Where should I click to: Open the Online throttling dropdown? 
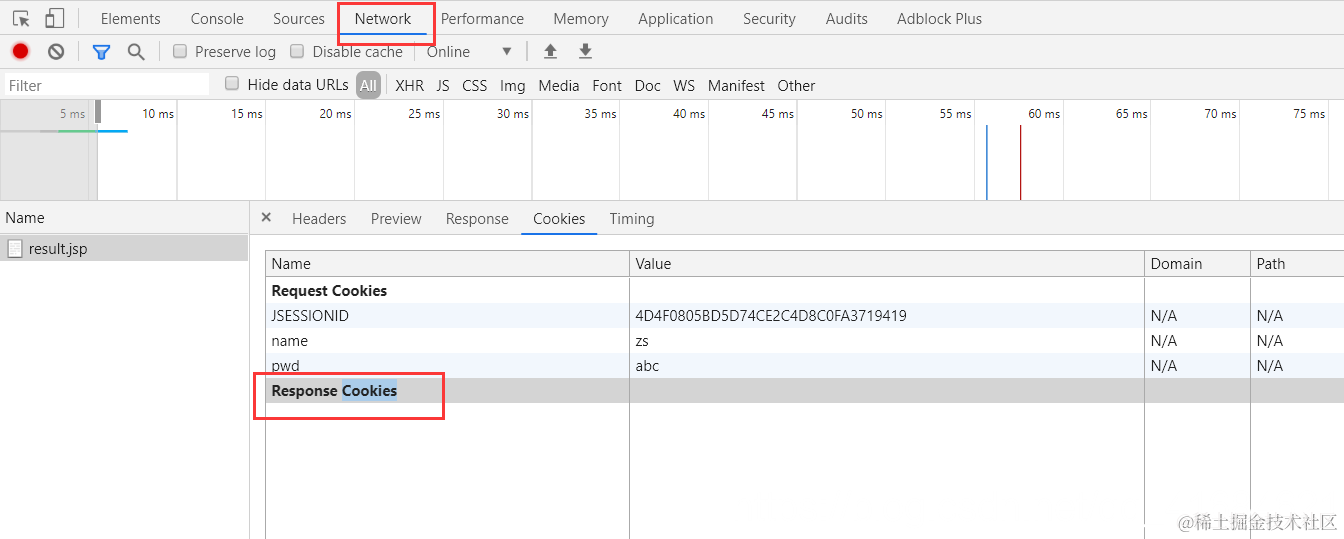point(470,51)
